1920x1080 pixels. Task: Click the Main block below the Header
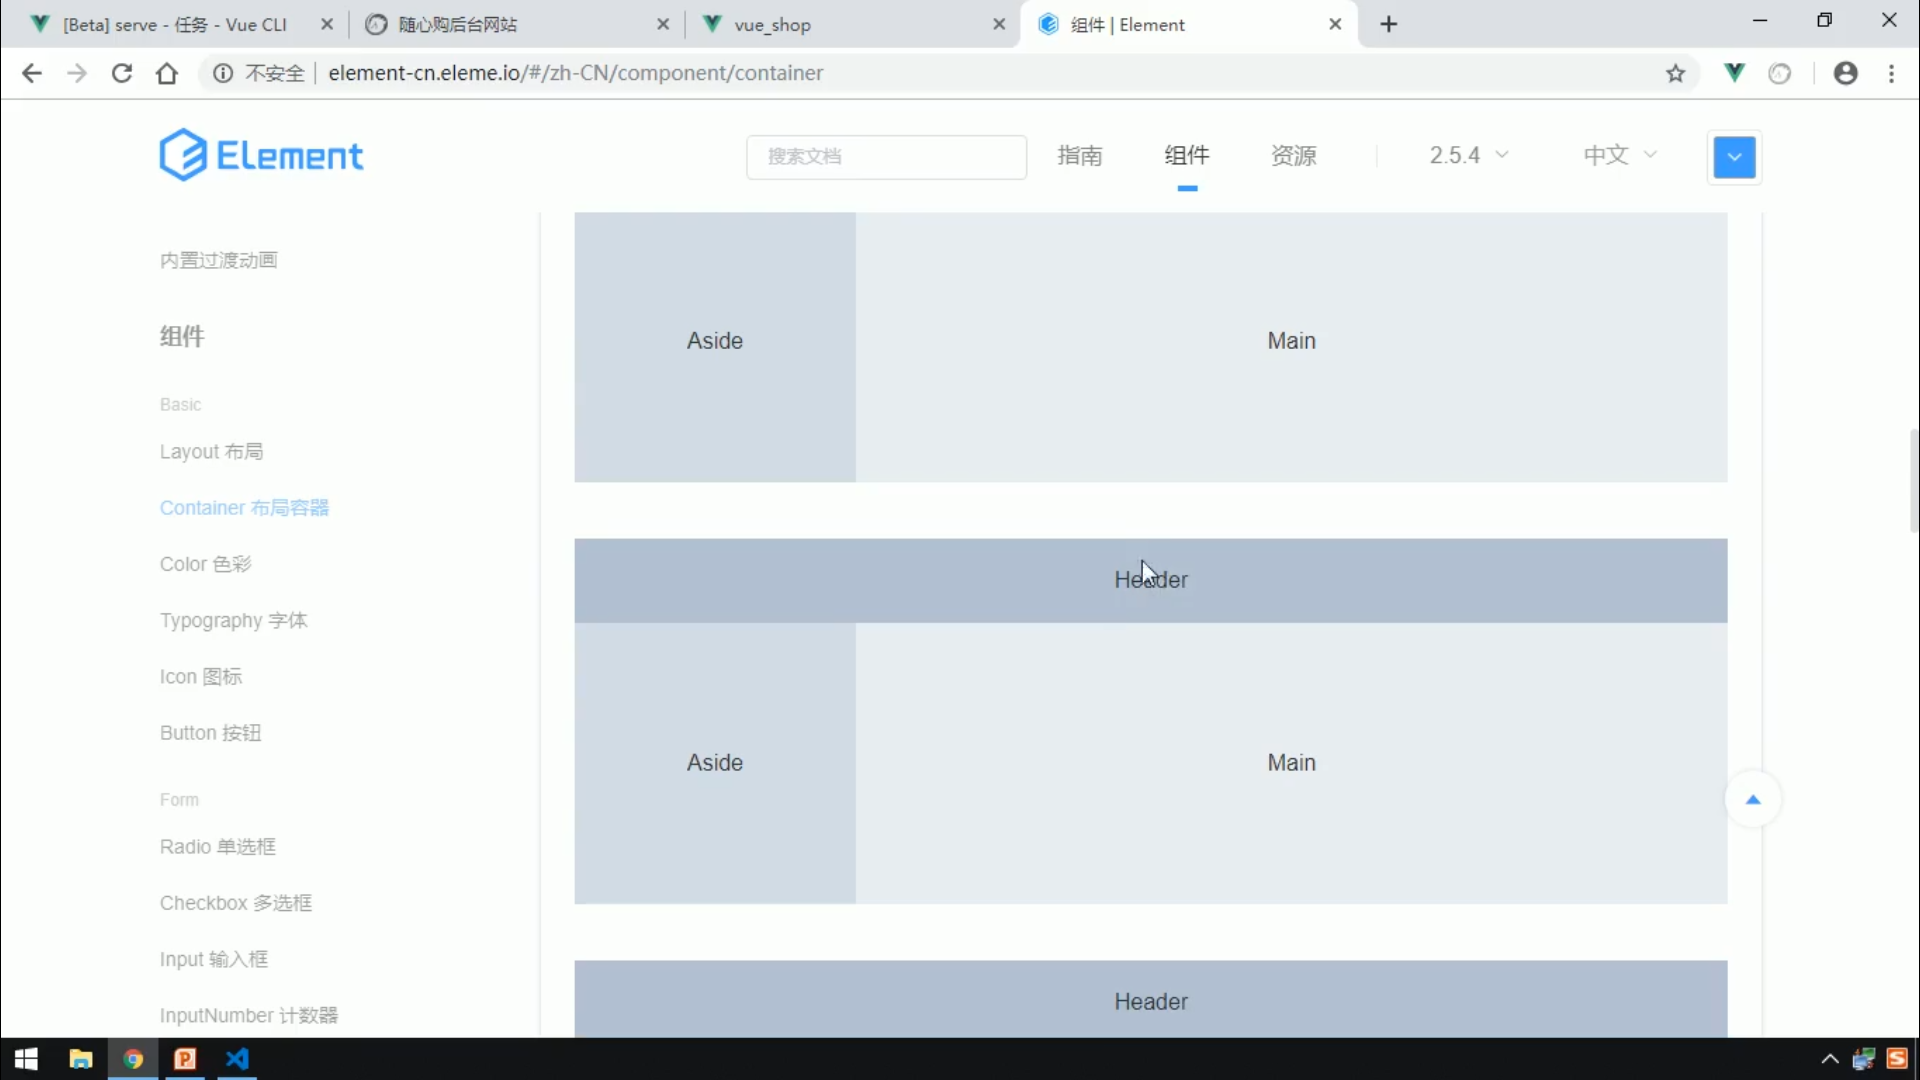[1292, 763]
